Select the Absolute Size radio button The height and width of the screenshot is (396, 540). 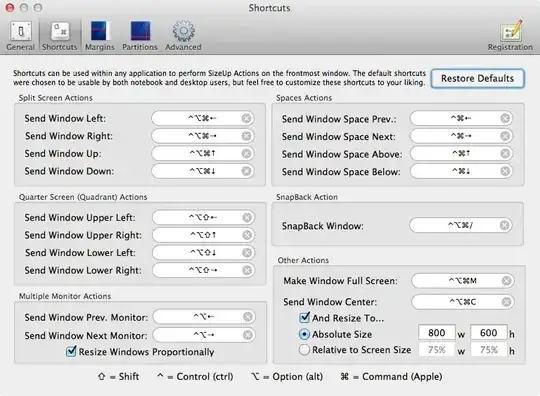pos(304,334)
